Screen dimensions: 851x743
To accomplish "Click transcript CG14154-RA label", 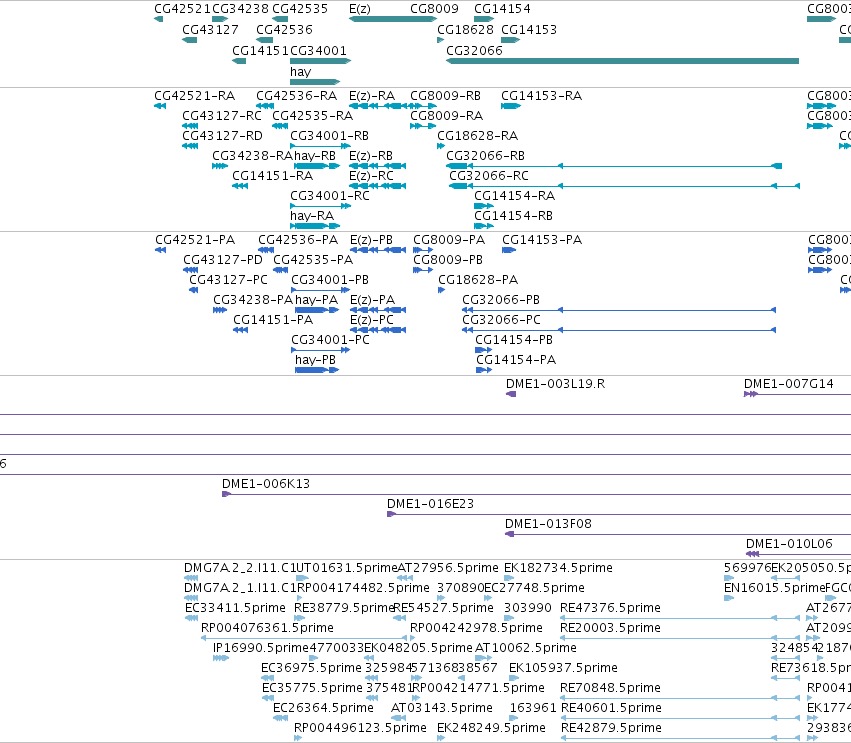I will click(x=515, y=196).
